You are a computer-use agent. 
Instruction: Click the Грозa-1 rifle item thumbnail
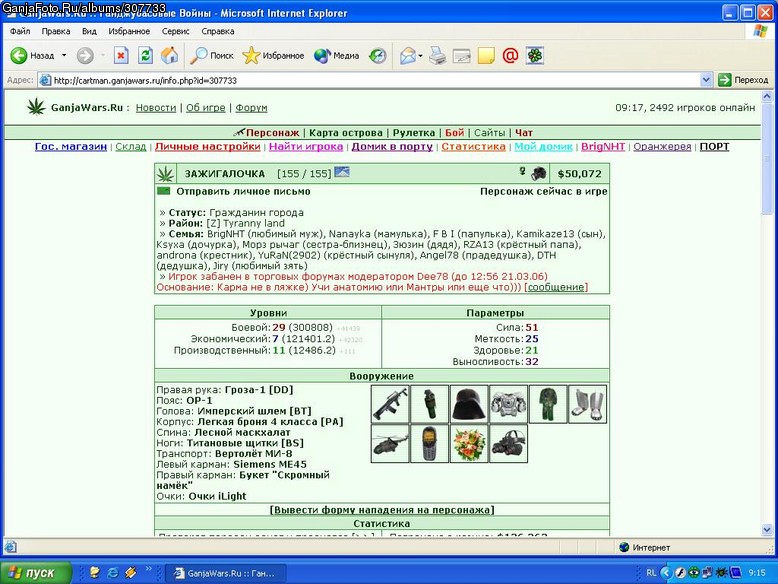pyautogui.click(x=390, y=404)
